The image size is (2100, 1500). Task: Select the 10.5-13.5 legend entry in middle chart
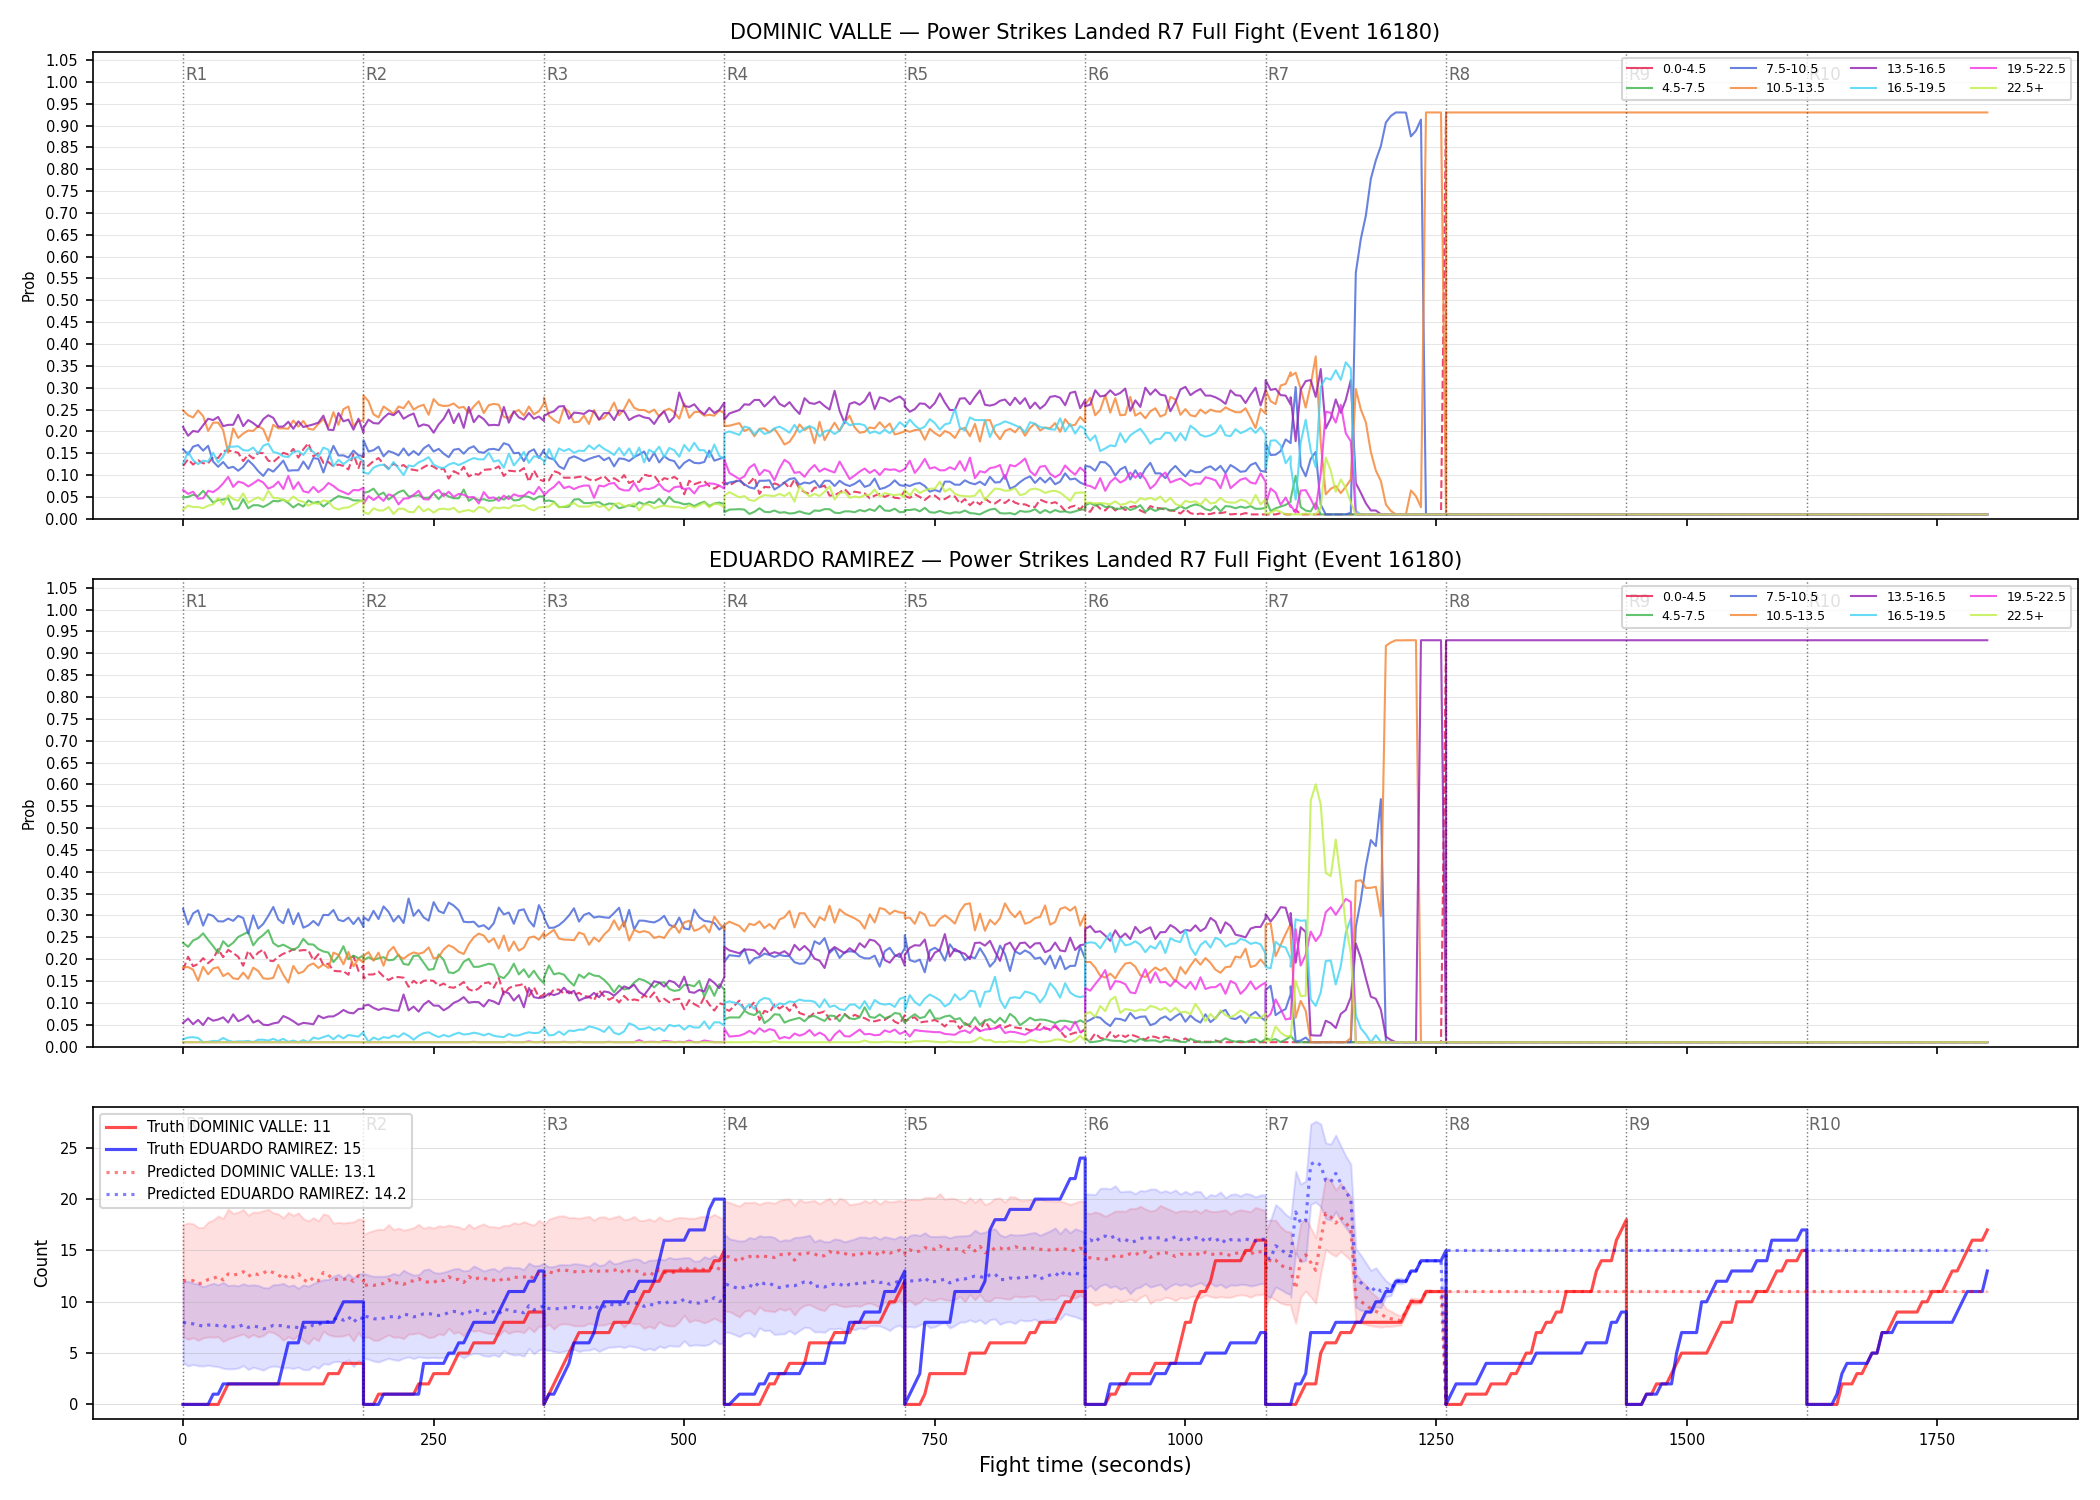1777,616
